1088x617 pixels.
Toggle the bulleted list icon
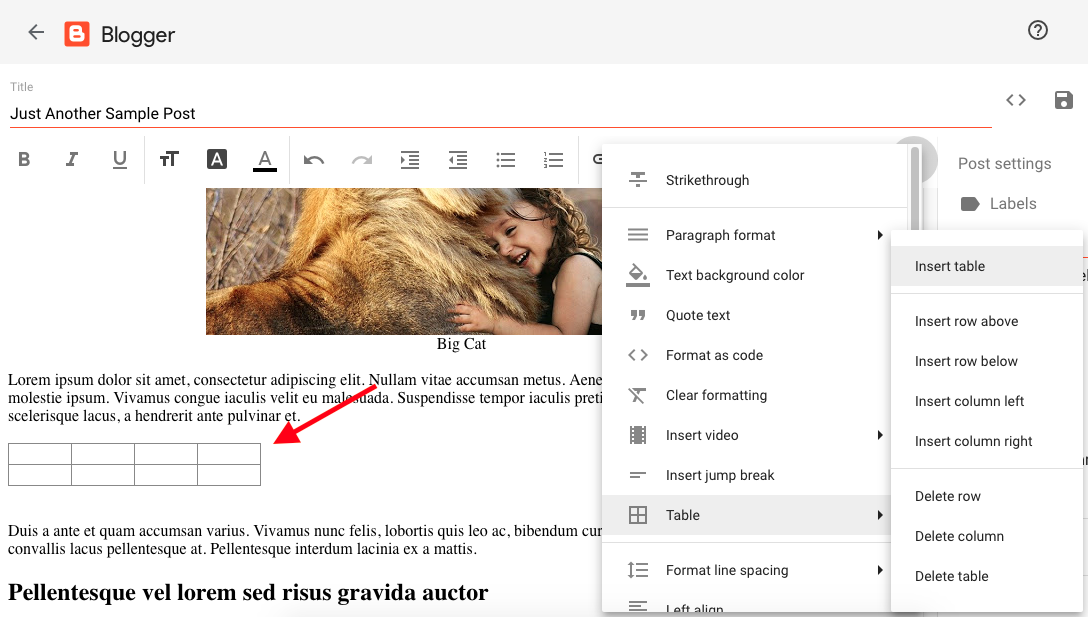click(x=506, y=160)
